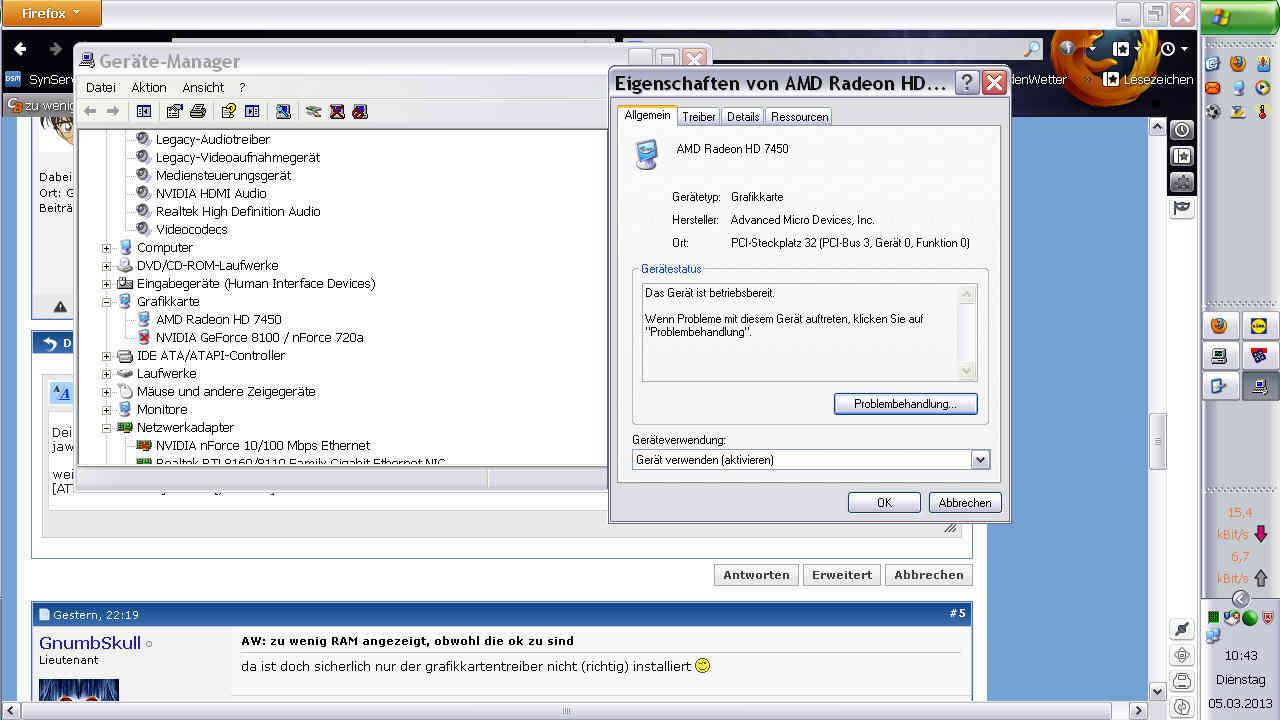Click scan for hardware changes toolbar icon
The width and height of the screenshot is (1280, 720).
point(283,111)
